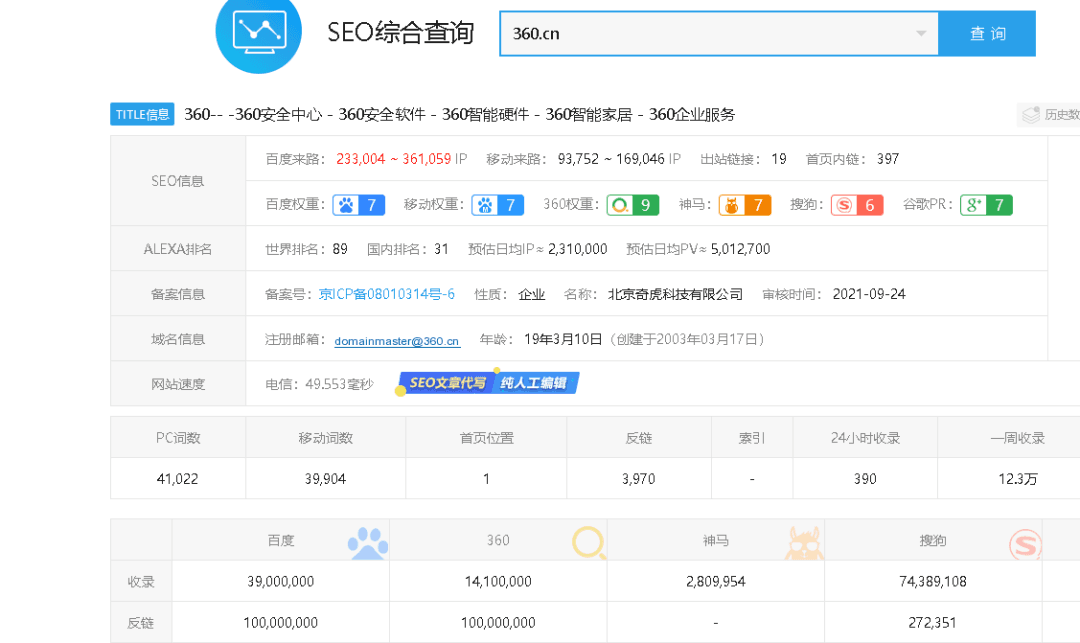The image size is (1080, 643).
Task: Click the 网站速度 row header
Action: [178, 384]
